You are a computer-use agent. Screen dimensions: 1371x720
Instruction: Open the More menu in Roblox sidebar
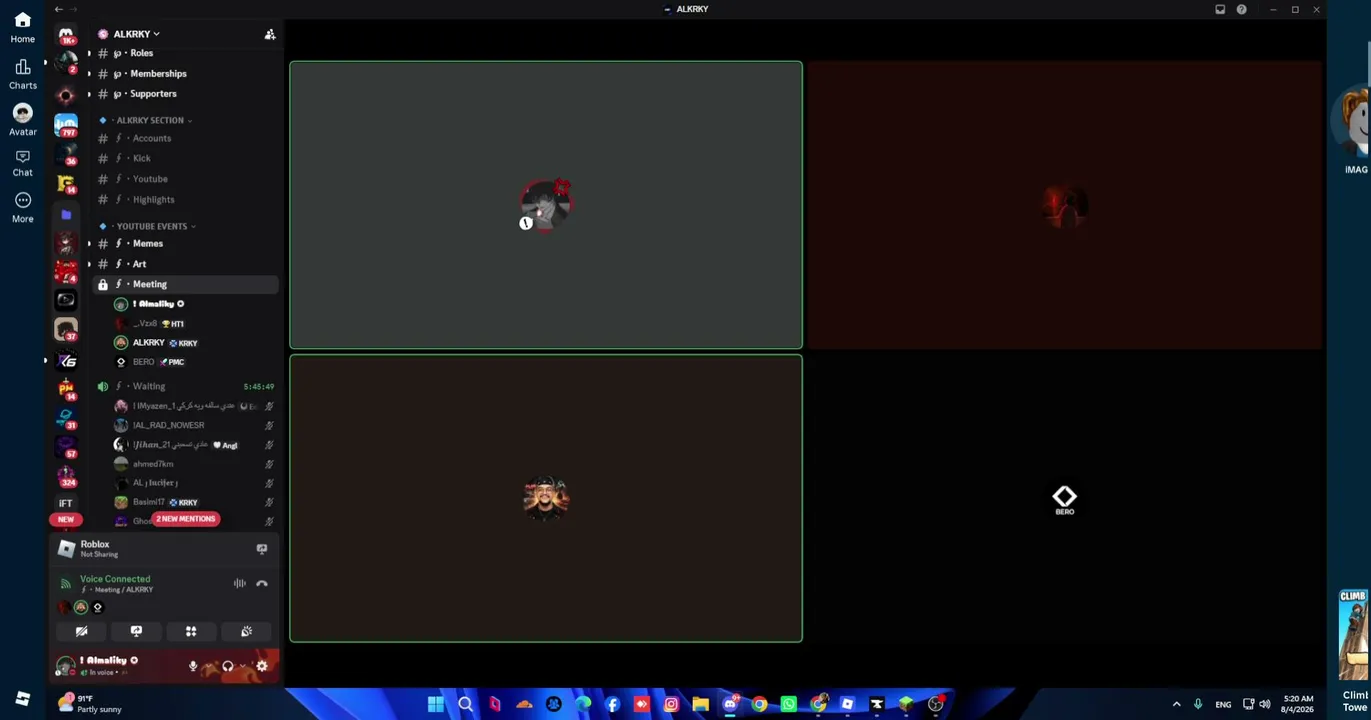[22, 207]
